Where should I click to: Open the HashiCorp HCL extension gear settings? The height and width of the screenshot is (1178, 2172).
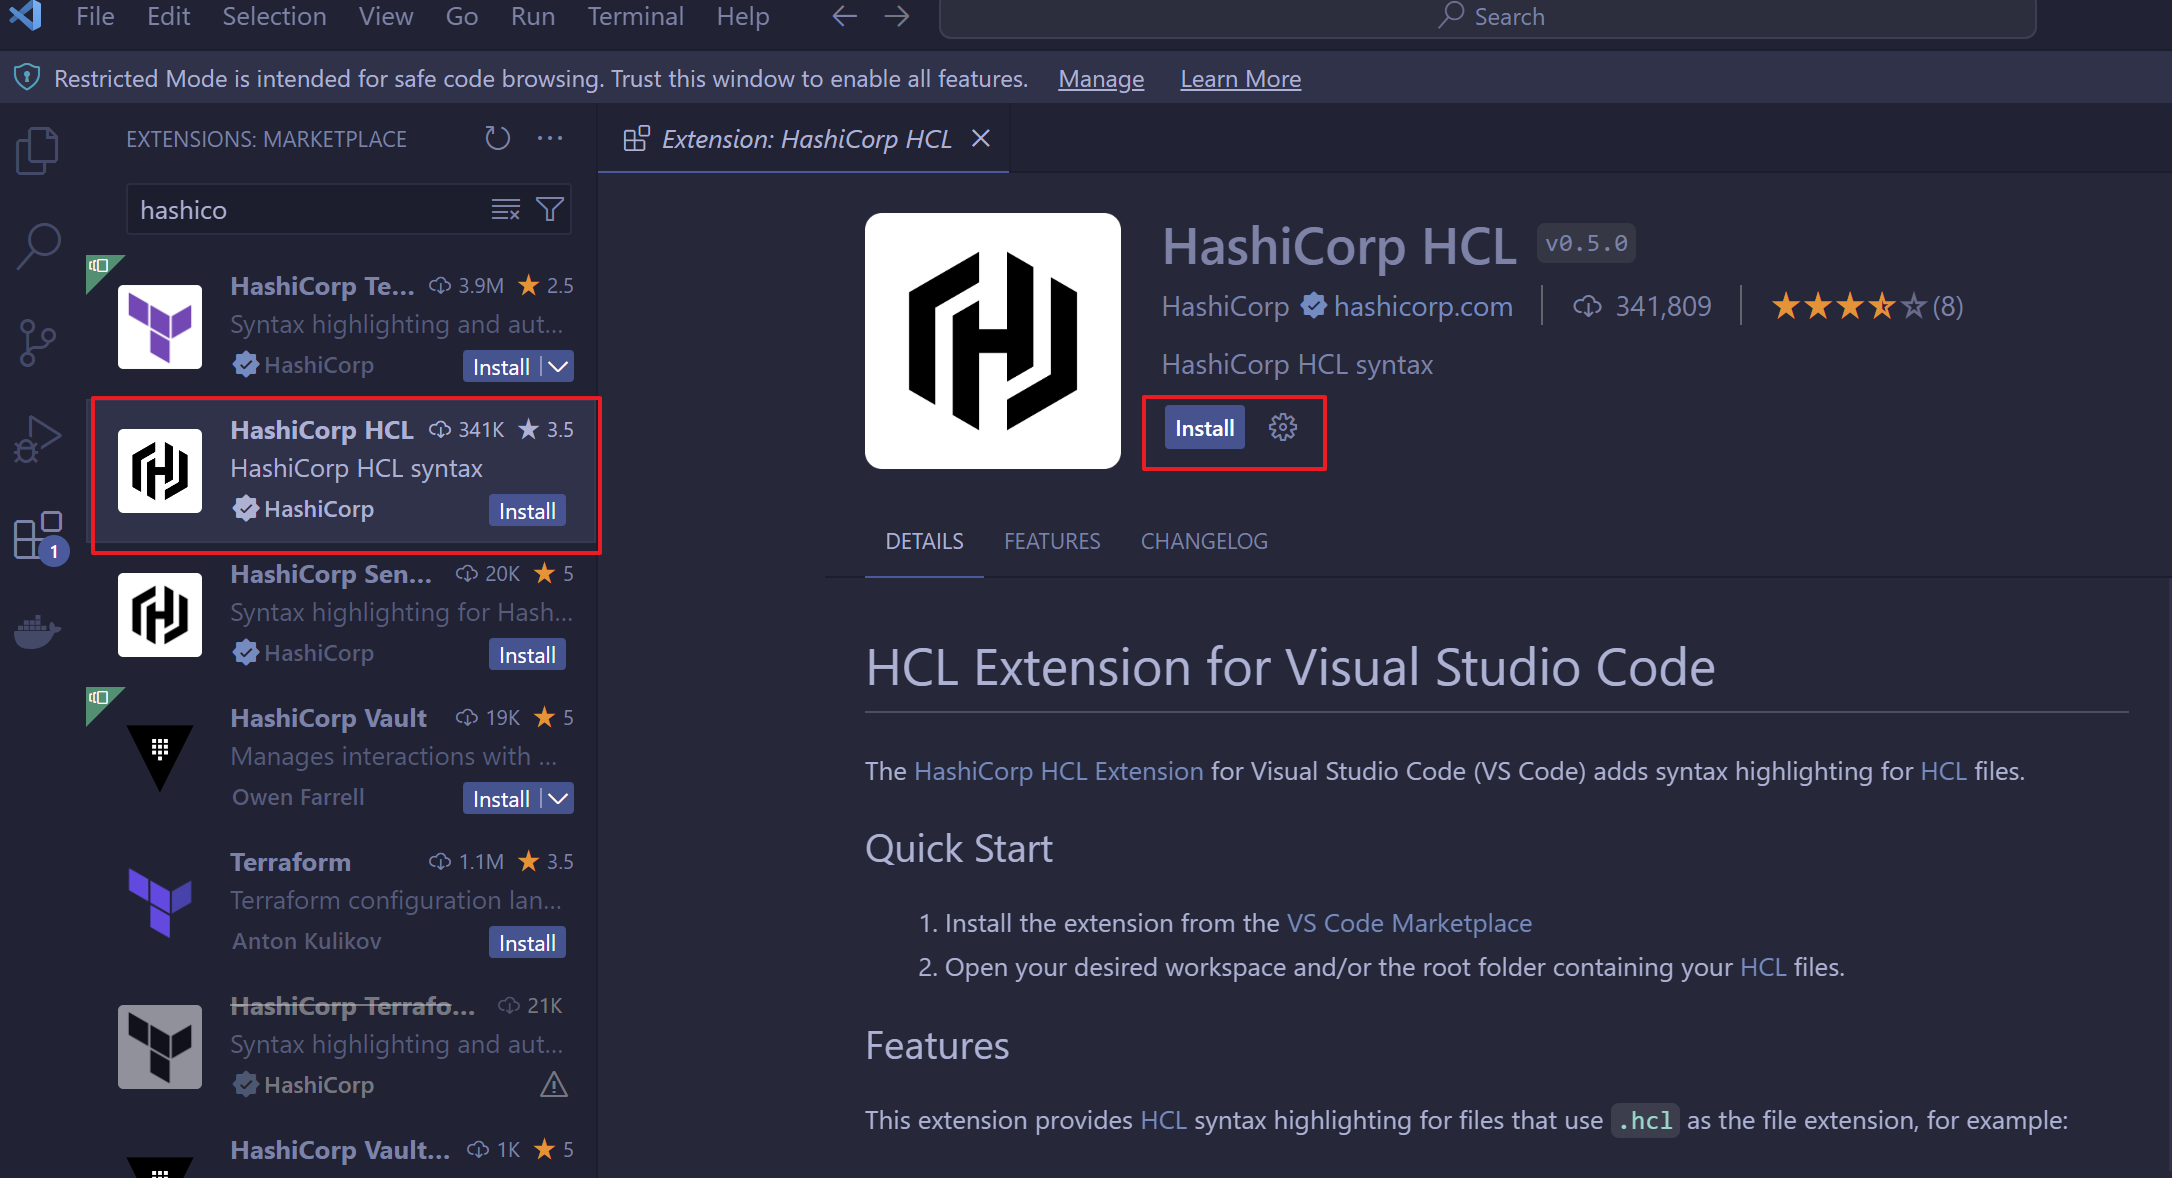(1282, 428)
